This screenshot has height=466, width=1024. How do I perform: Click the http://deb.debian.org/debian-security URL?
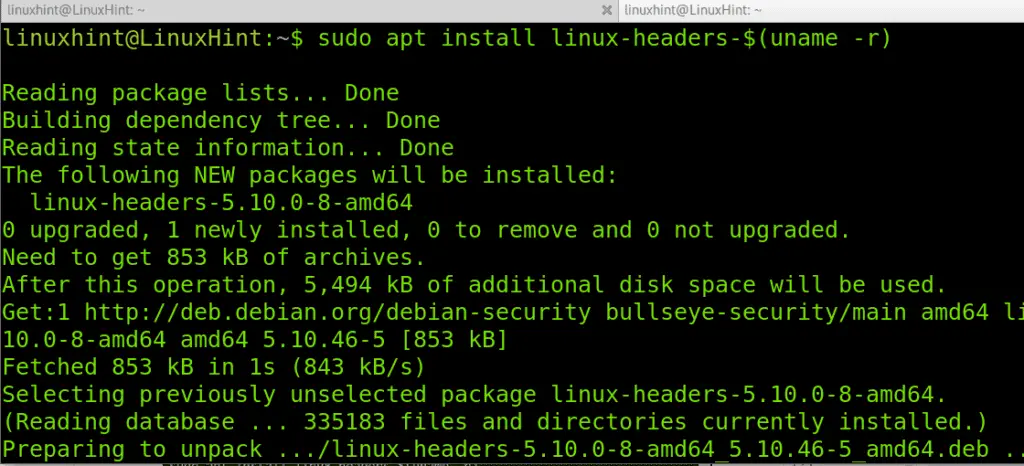coord(338,313)
